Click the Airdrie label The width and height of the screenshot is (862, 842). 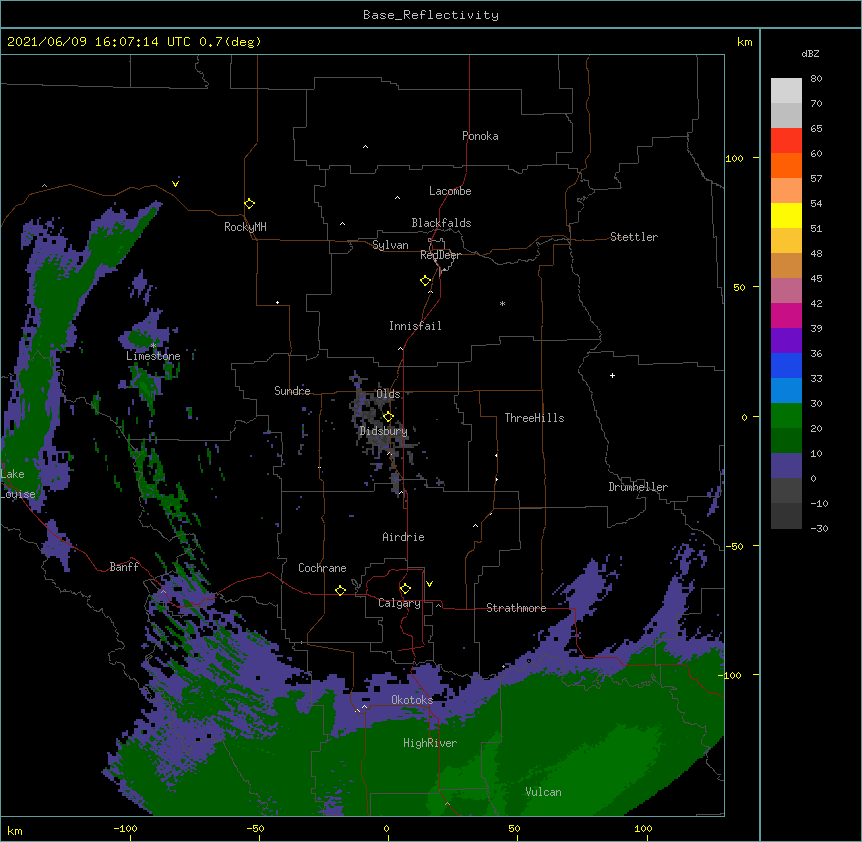[403, 537]
